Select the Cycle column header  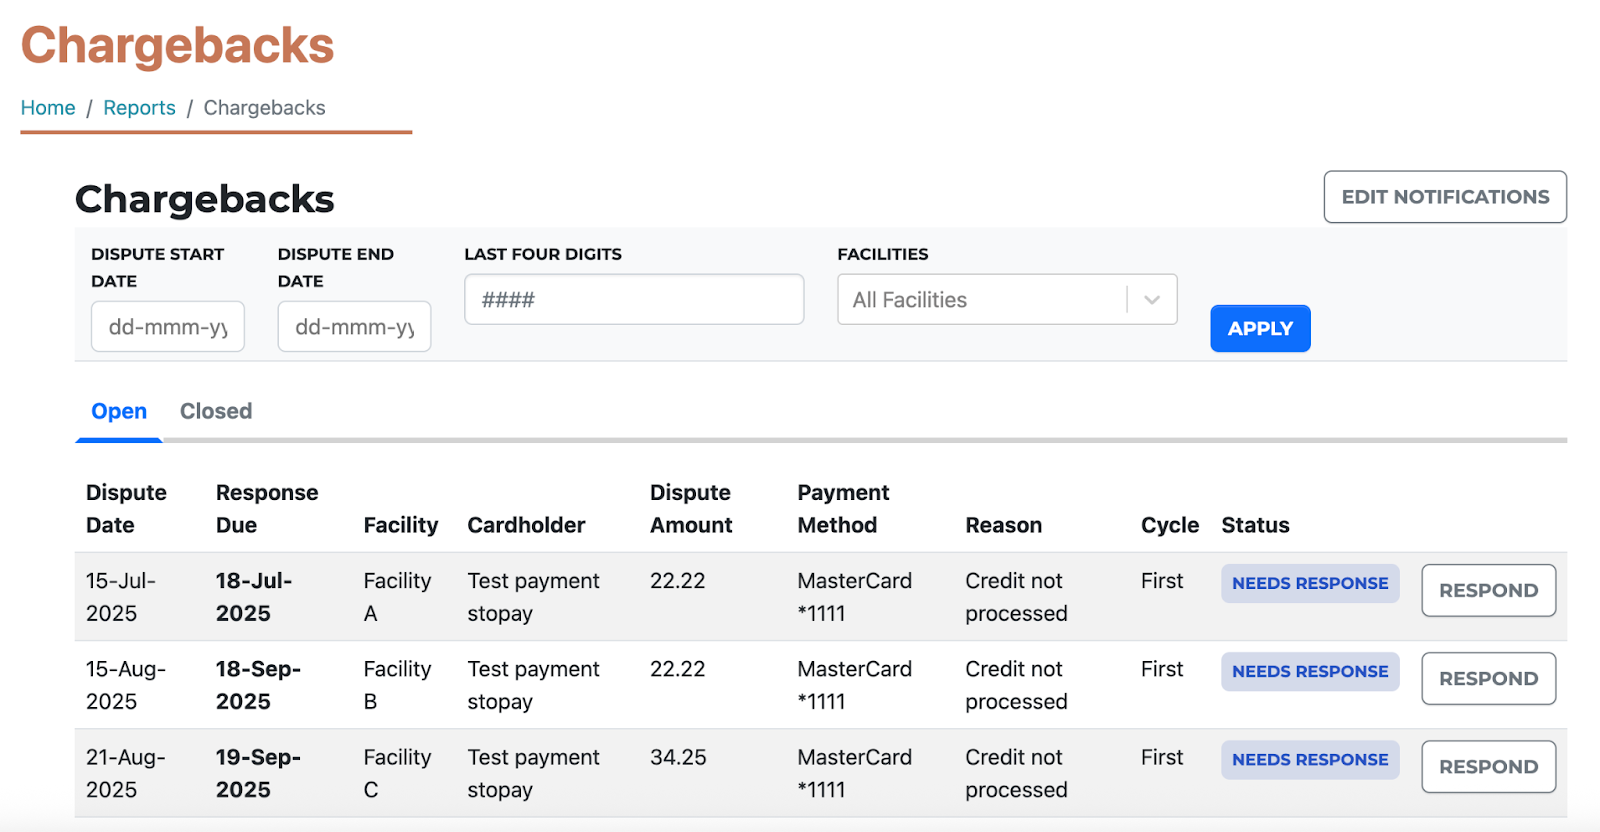point(1170,525)
